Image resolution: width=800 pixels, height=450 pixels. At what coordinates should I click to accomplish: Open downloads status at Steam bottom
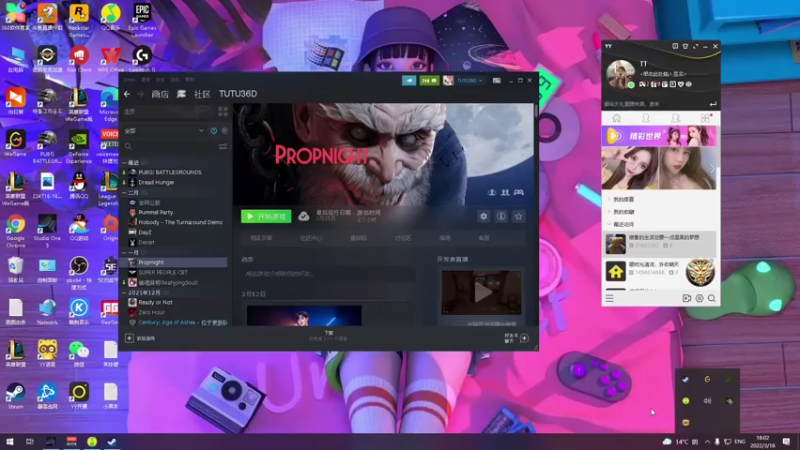pyautogui.click(x=329, y=336)
